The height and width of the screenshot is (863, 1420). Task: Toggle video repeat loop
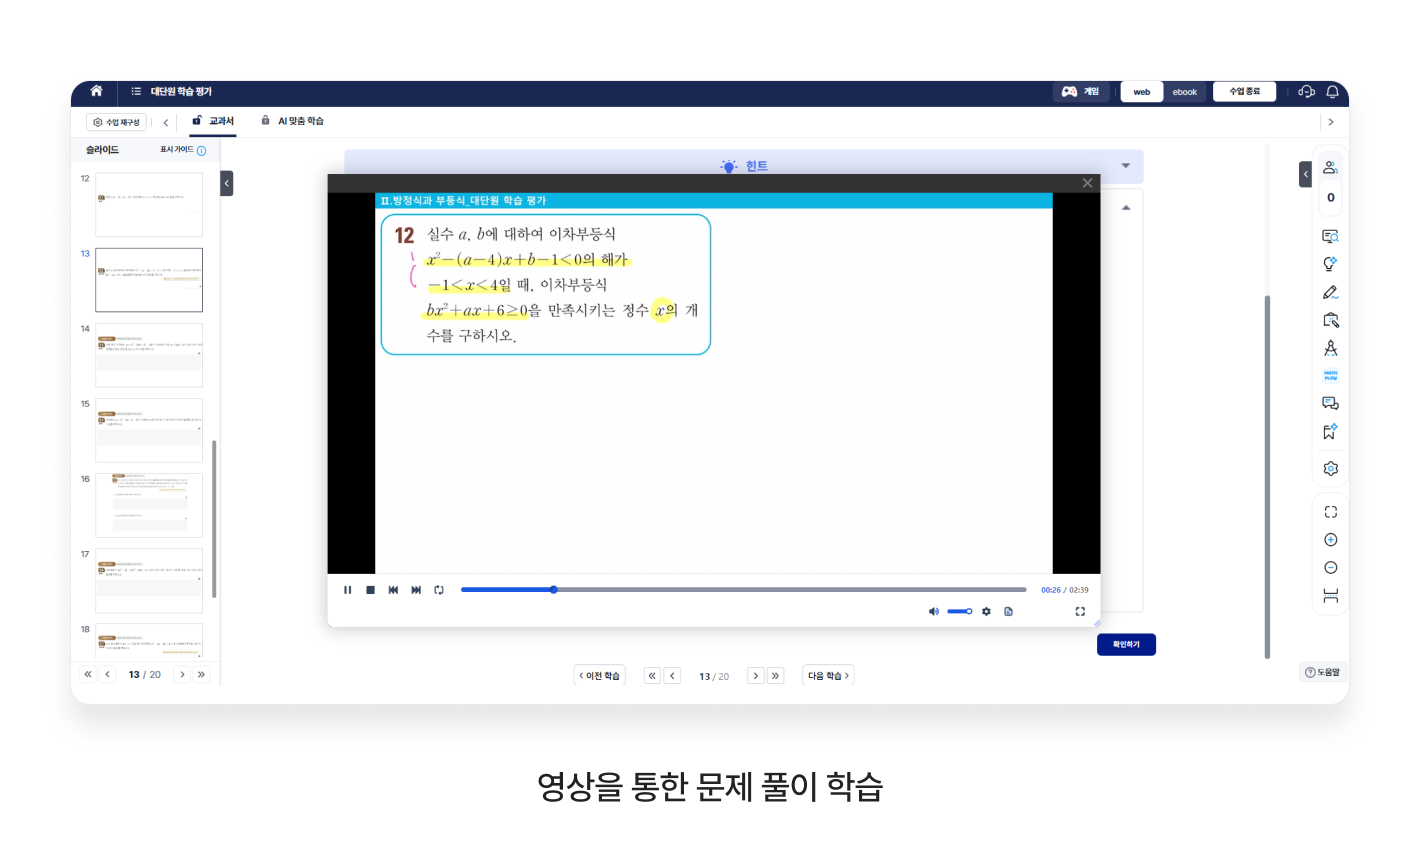[x=439, y=590]
